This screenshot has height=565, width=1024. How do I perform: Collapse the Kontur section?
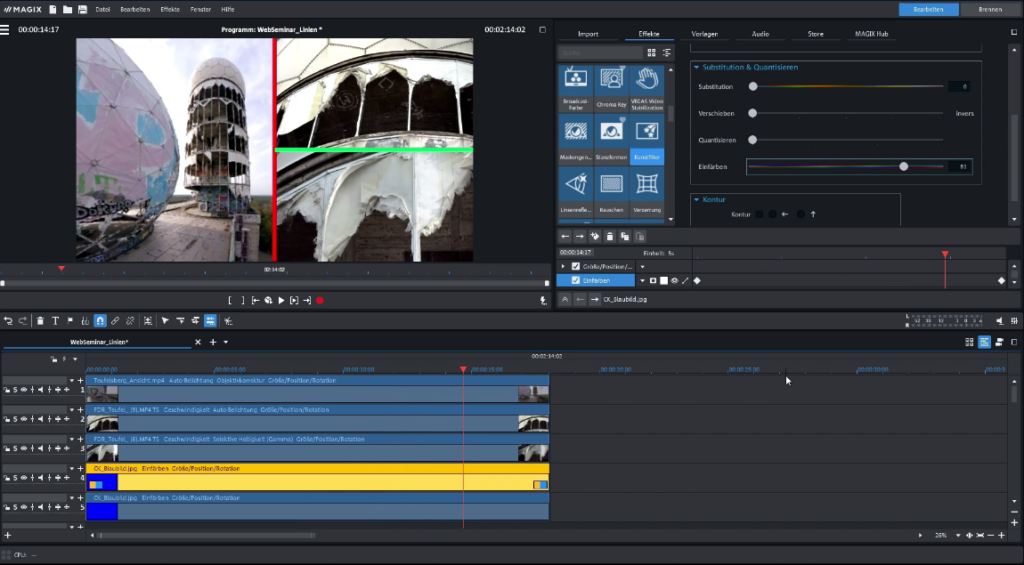[696, 200]
